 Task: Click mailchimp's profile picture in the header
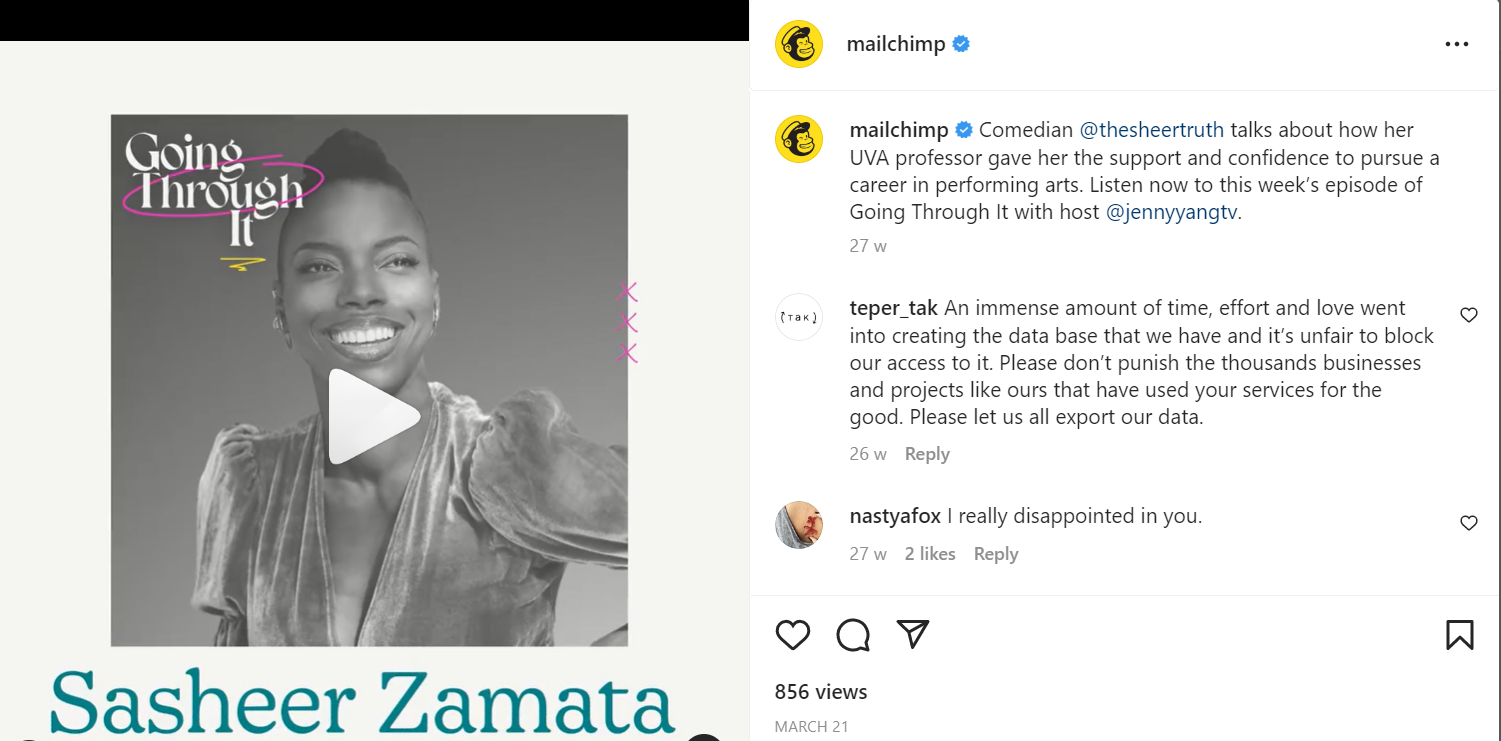point(798,43)
